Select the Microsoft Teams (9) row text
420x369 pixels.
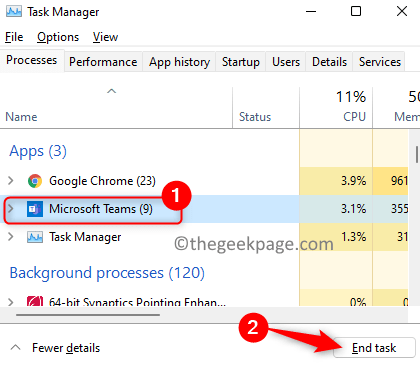click(101, 209)
